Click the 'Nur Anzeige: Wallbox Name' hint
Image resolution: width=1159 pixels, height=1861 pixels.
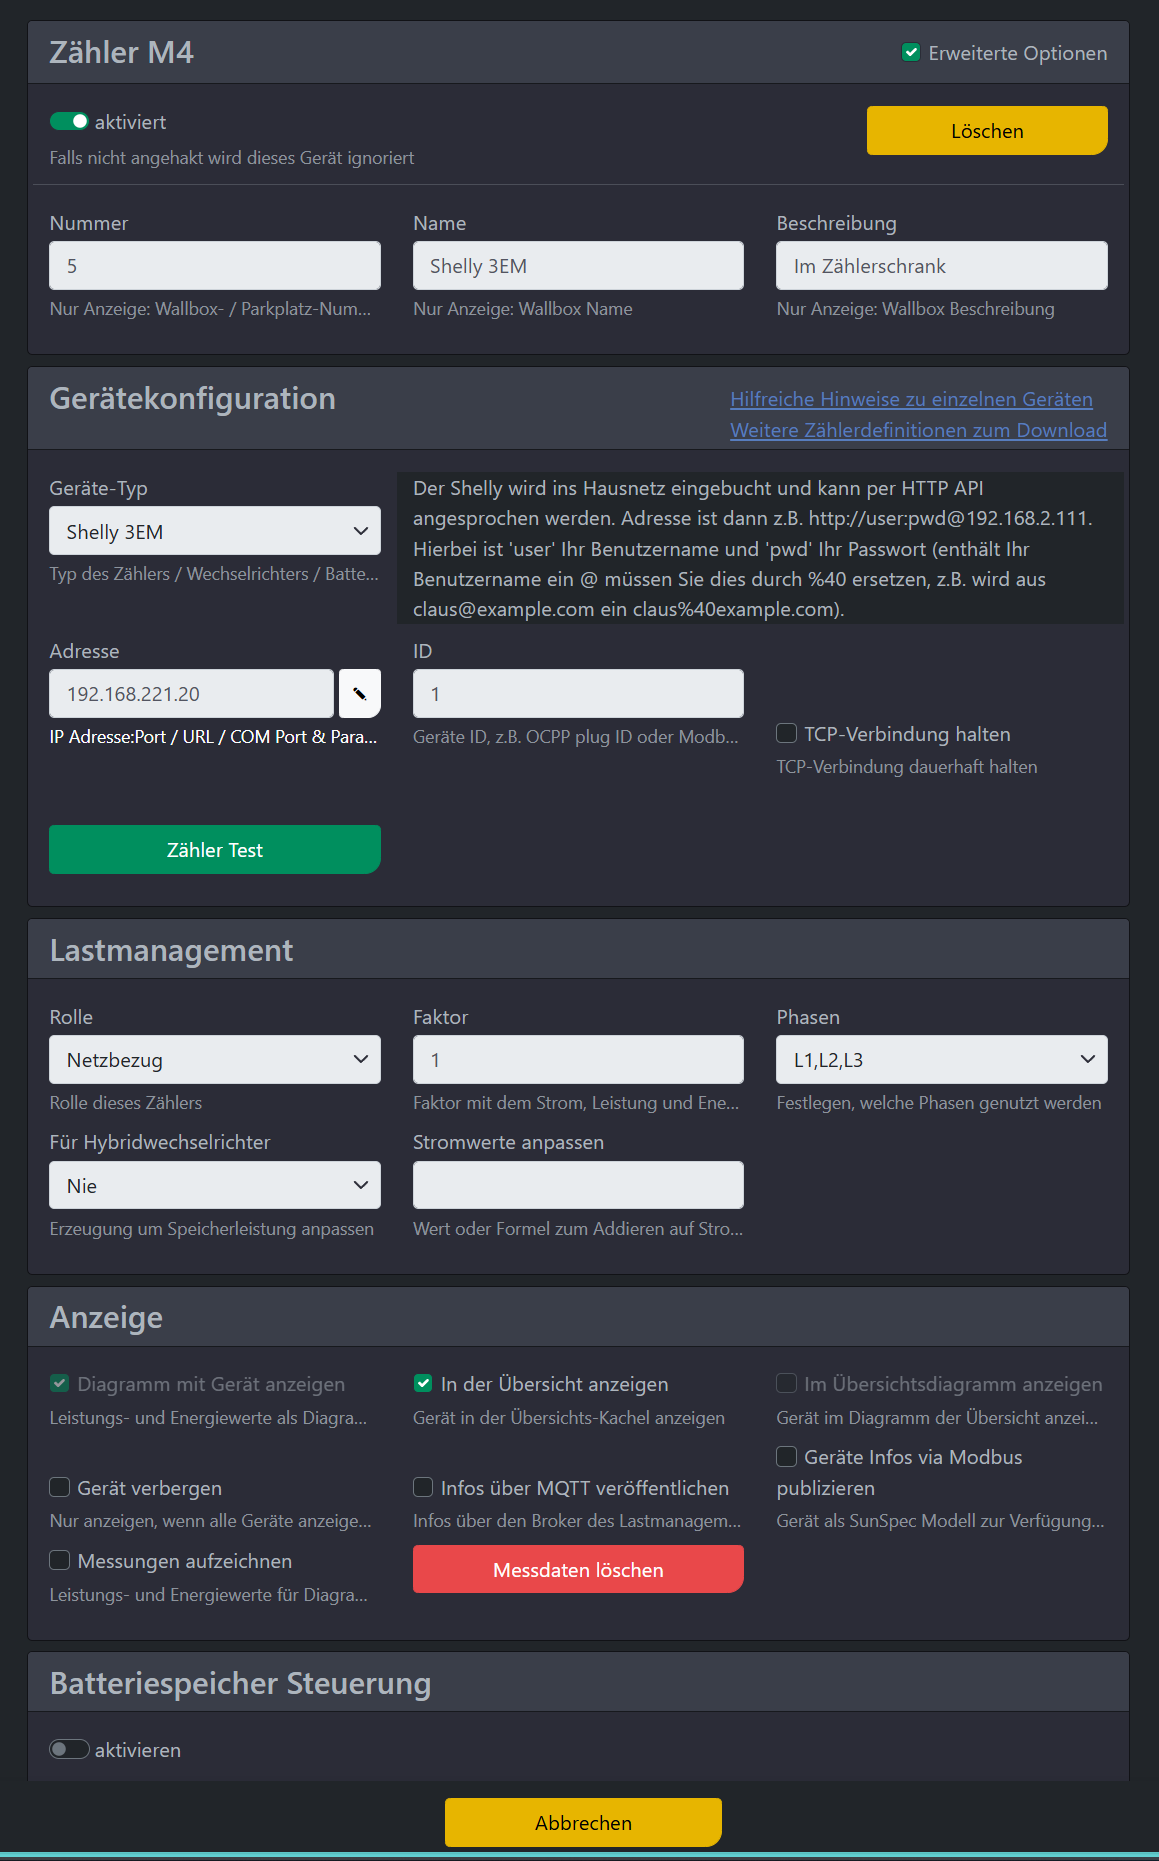(523, 309)
